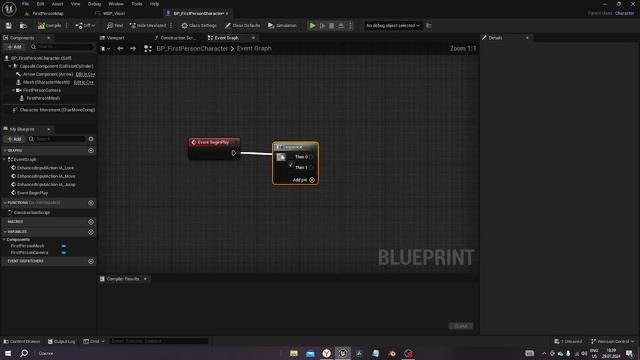Viewport: 640px width, 360px height.
Task: Click the Browse to asset icon beside Save
Action: point(23,25)
